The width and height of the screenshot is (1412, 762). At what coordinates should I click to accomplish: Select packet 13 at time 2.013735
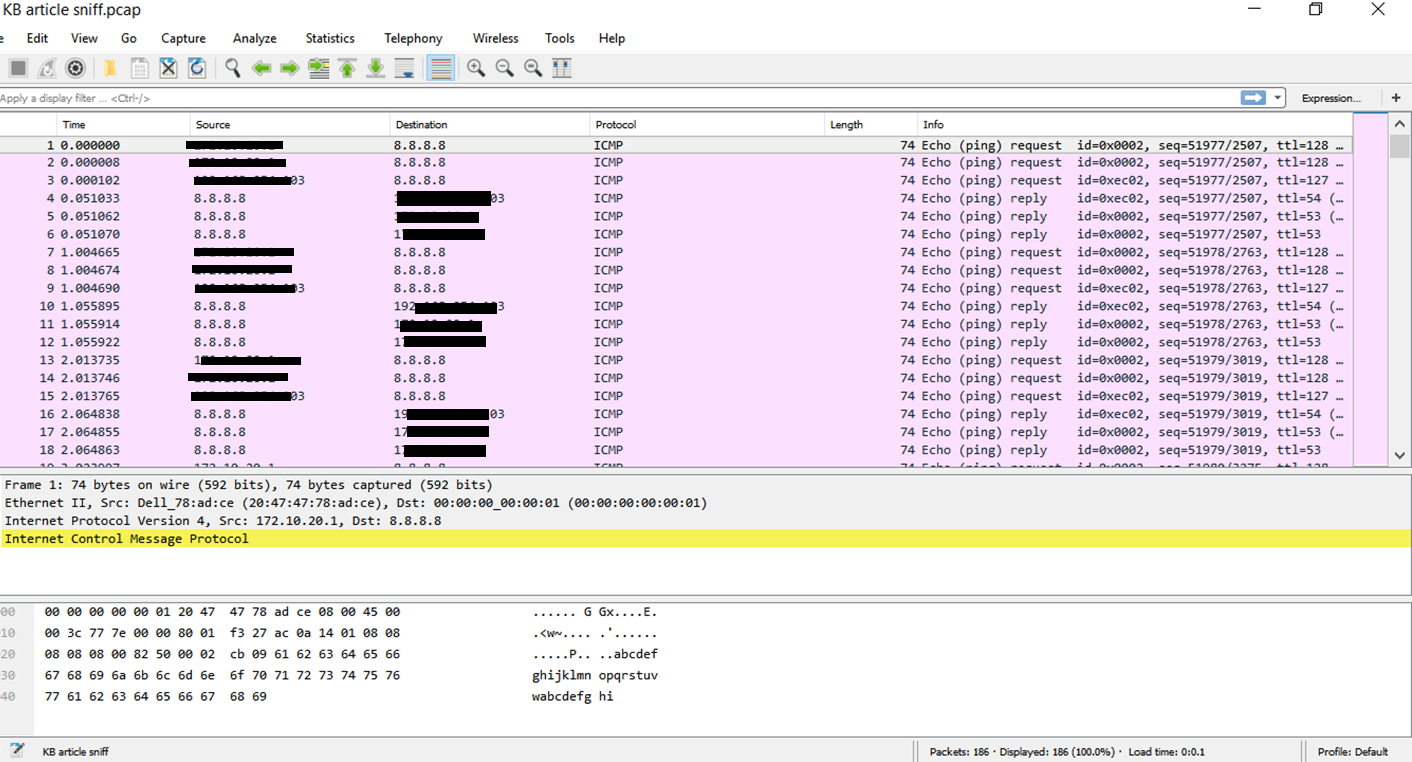coord(676,360)
